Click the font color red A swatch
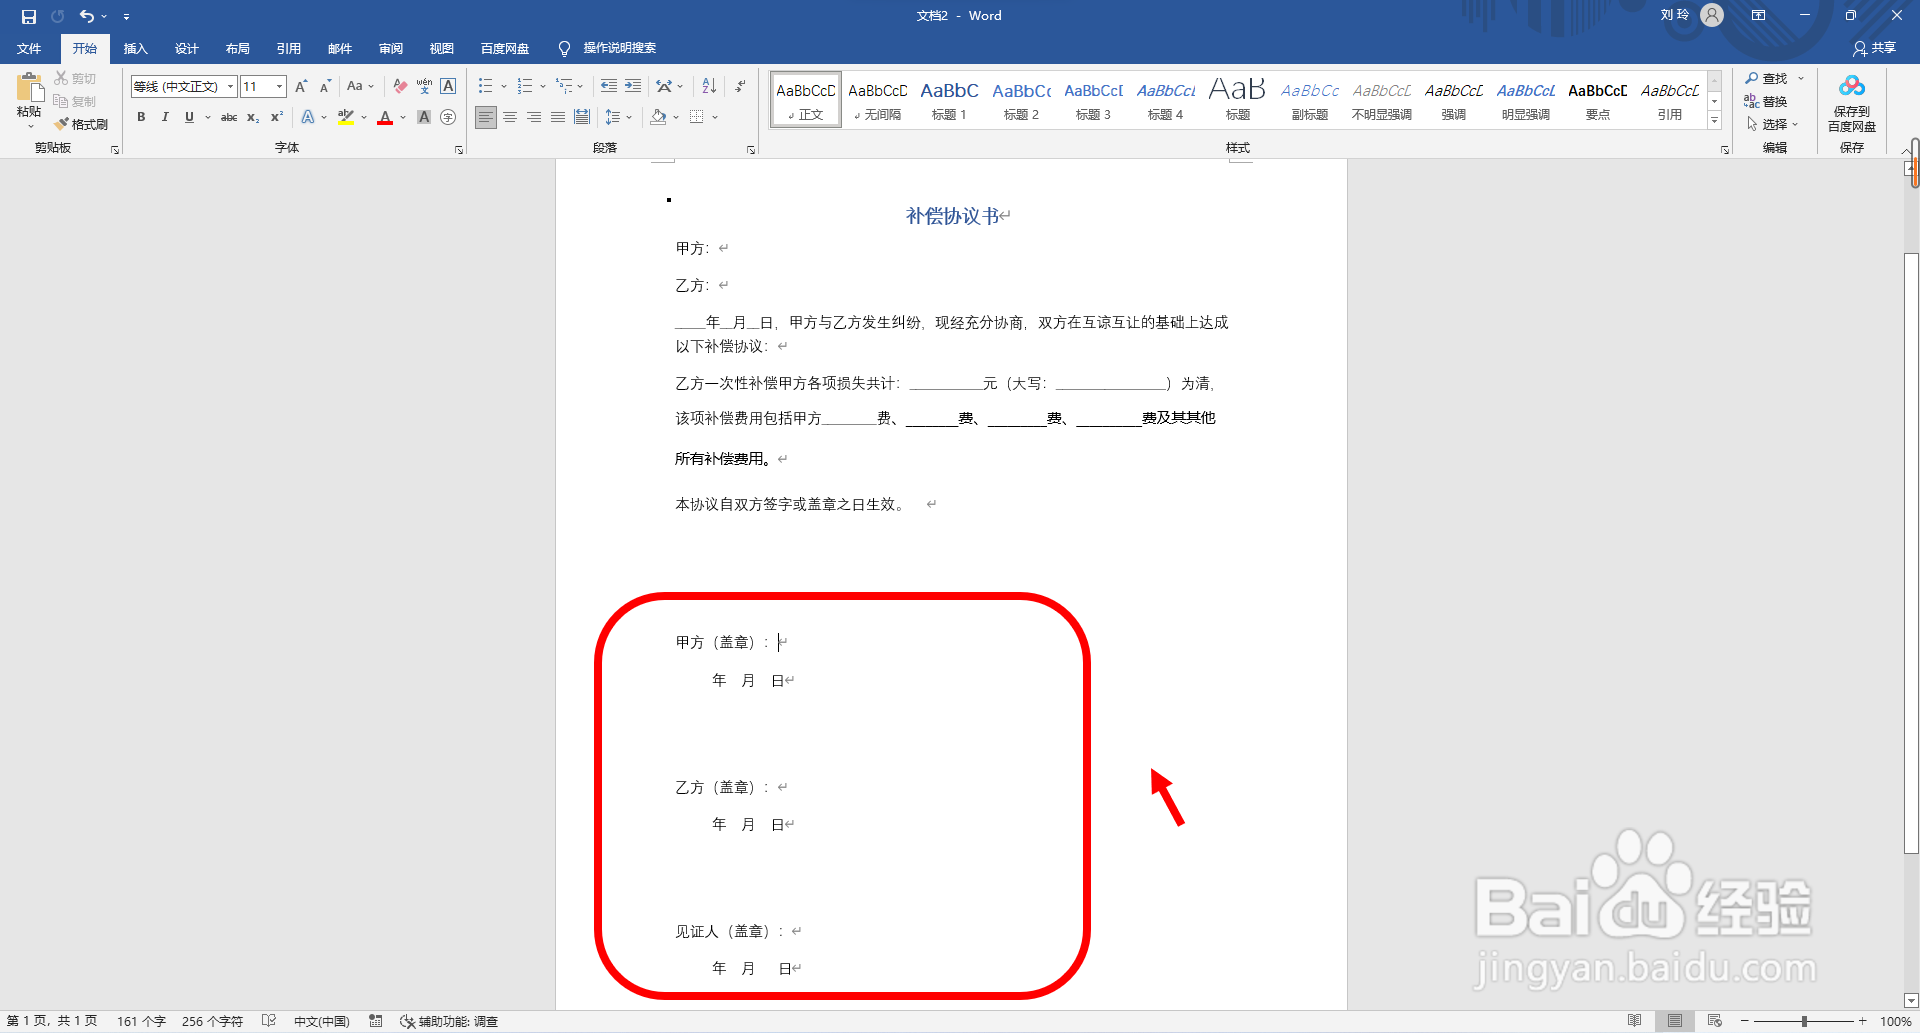The image size is (1920, 1033). 385,117
